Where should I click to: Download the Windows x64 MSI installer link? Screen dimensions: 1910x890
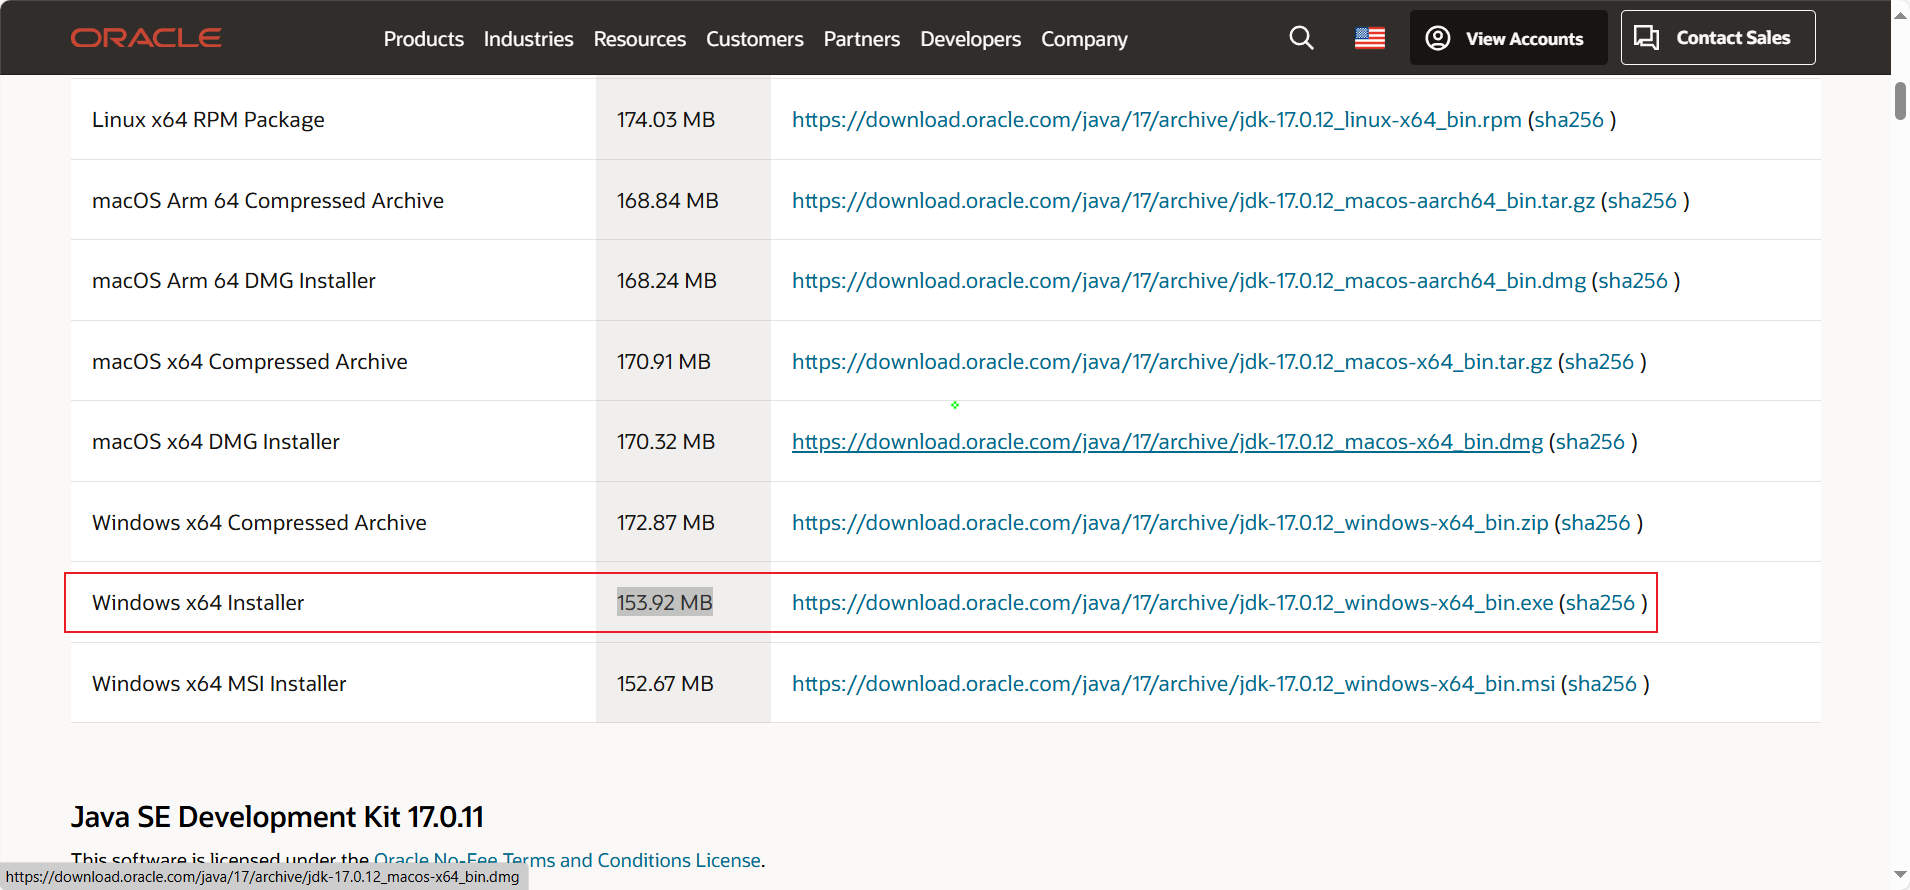tap(1173, 684)
